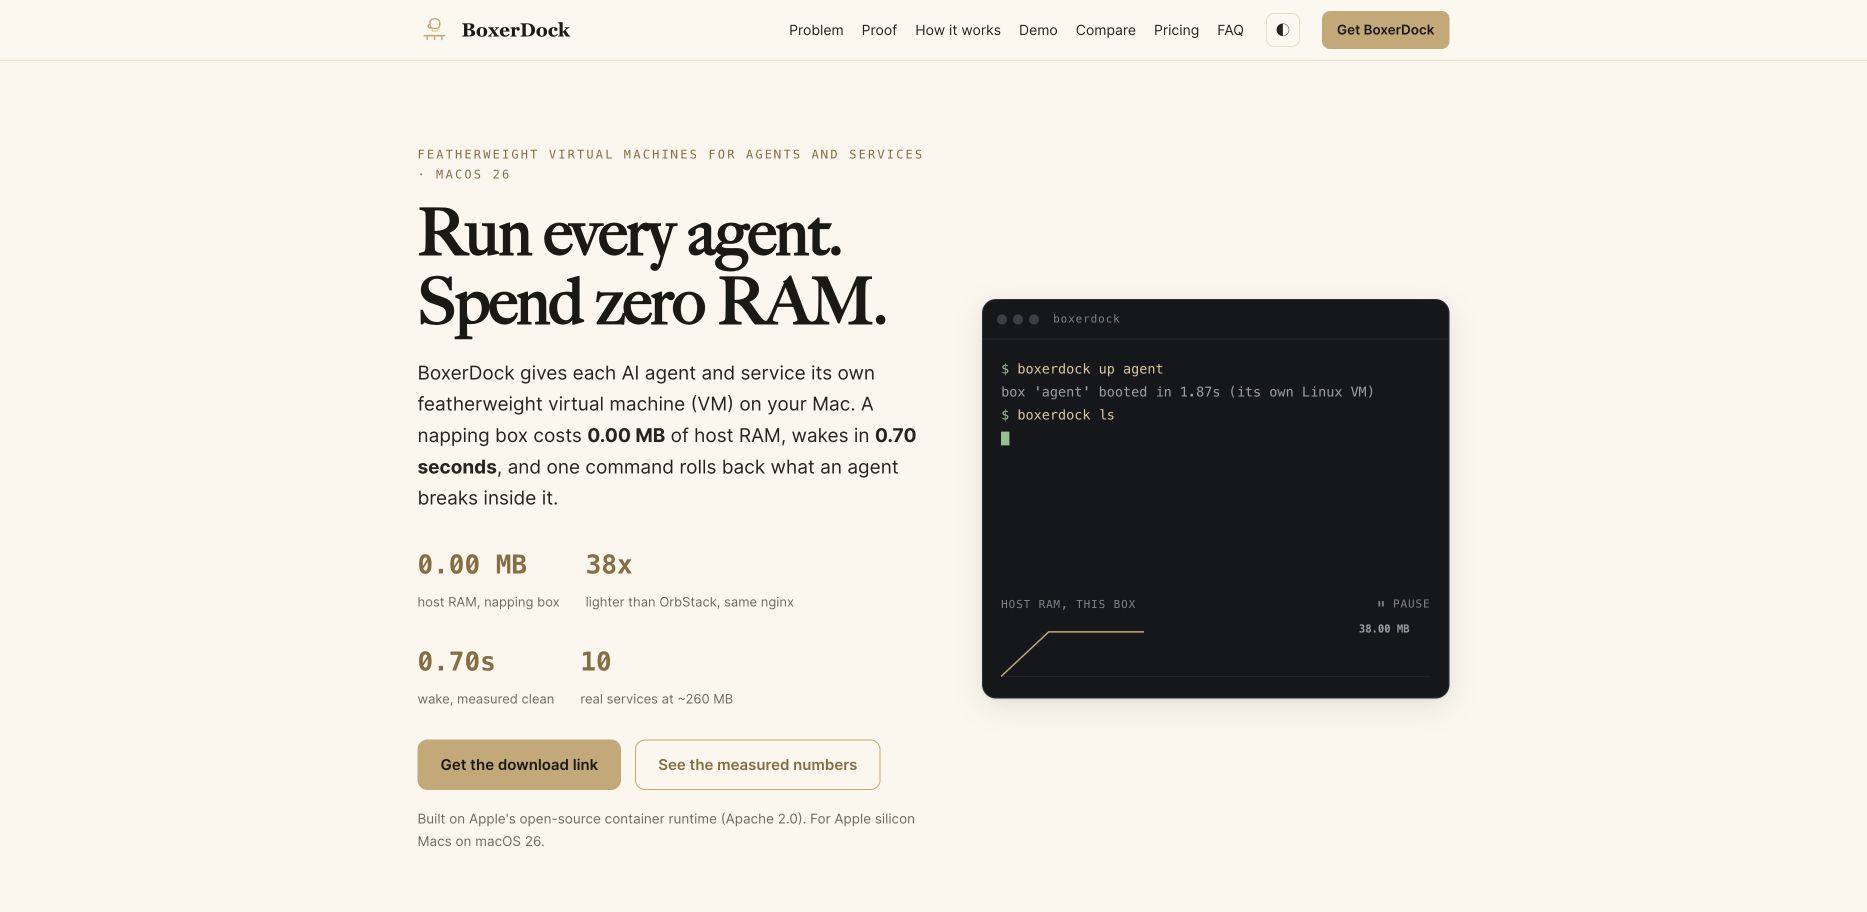
Task: Open the Pricing nav link
Action: click(x=1176, y=30)
